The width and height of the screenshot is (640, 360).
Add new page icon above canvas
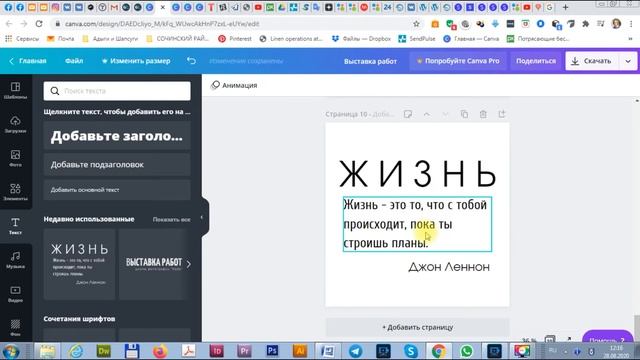click(x=502, y=114)
